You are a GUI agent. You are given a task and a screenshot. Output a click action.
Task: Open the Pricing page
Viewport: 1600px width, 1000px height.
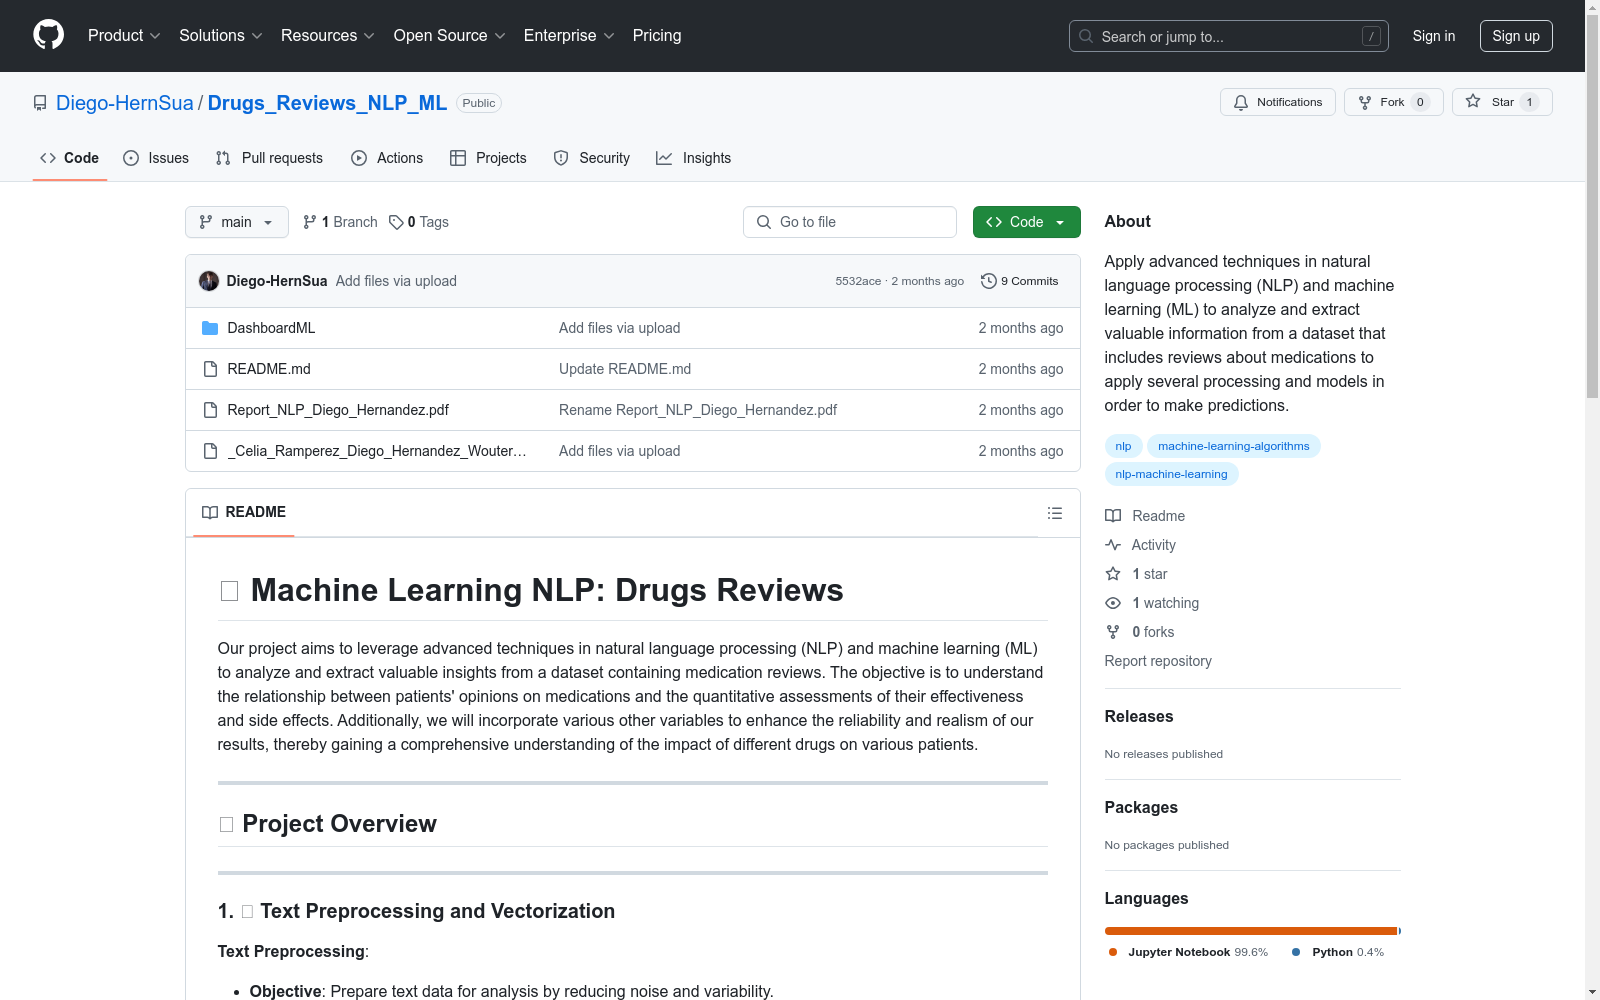point(657,36)
